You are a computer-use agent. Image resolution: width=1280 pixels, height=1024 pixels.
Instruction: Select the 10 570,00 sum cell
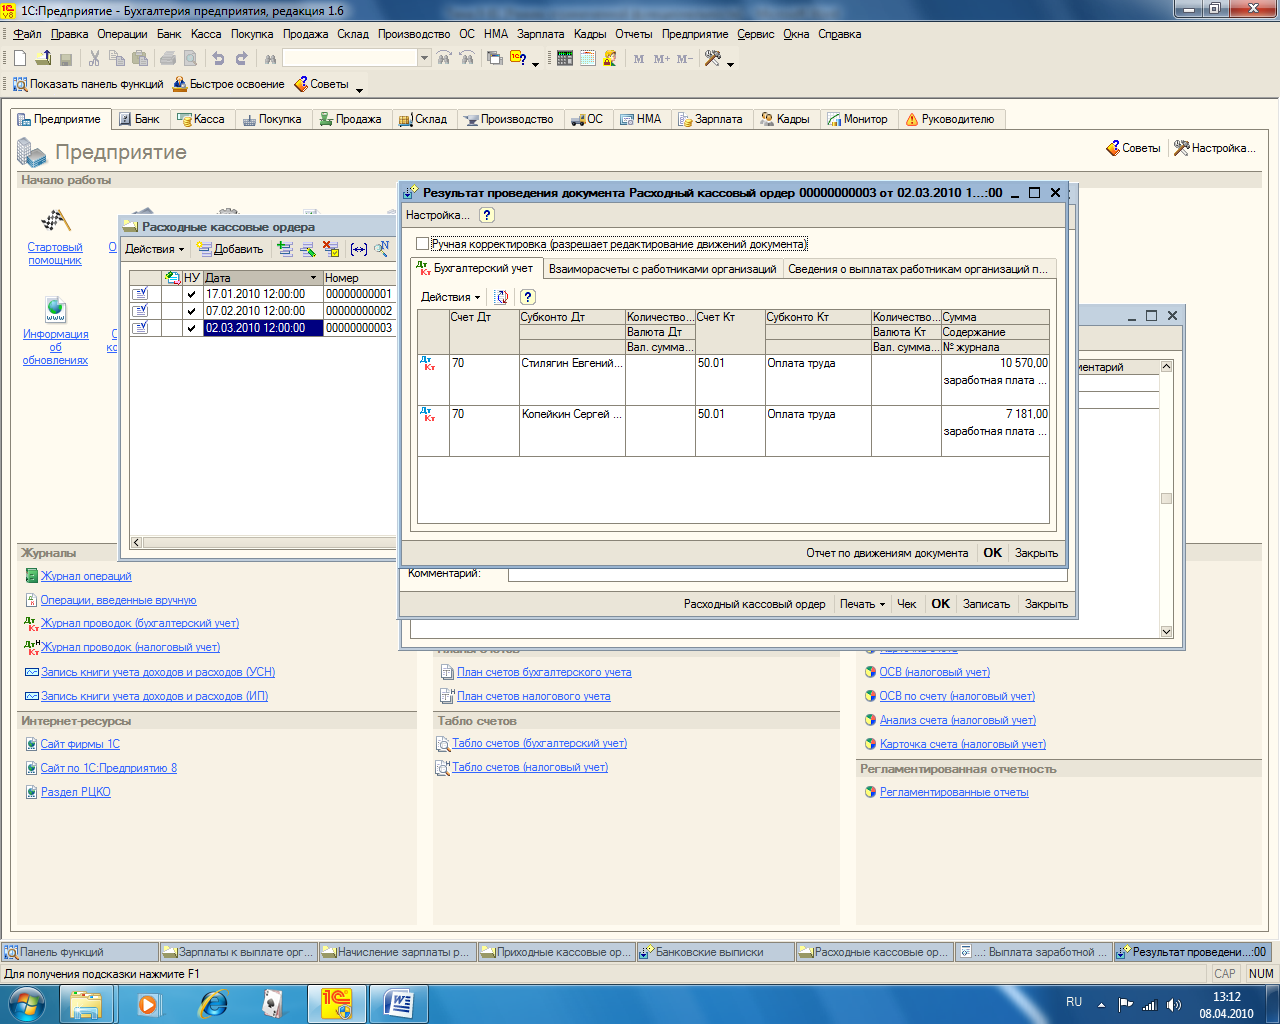[995, 364]
